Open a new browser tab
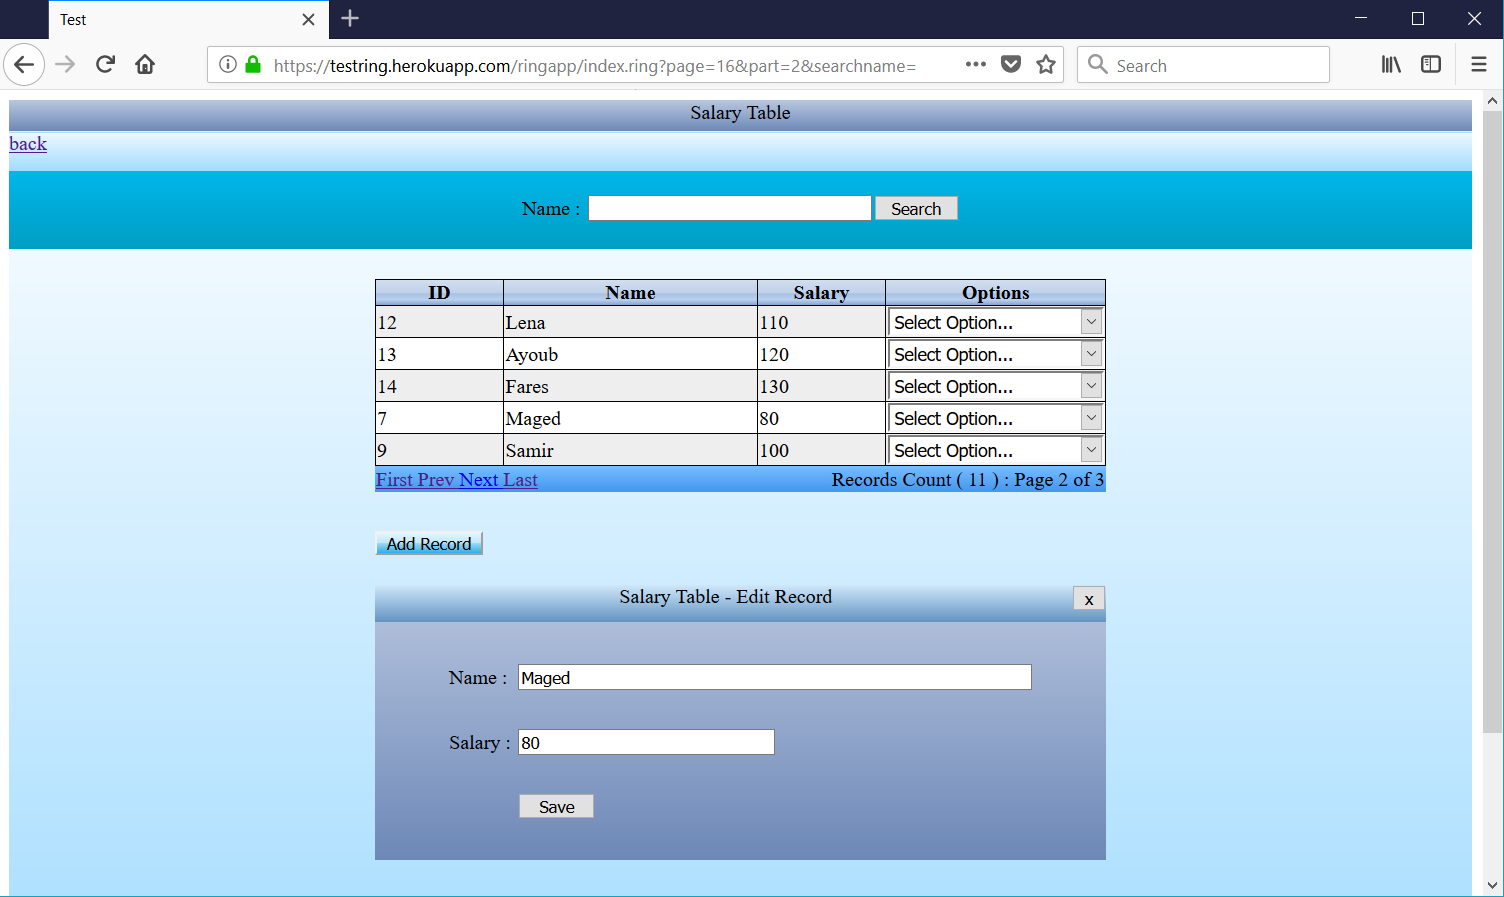The height and width of the screenshot is (897, 1504). click(349, 18)
